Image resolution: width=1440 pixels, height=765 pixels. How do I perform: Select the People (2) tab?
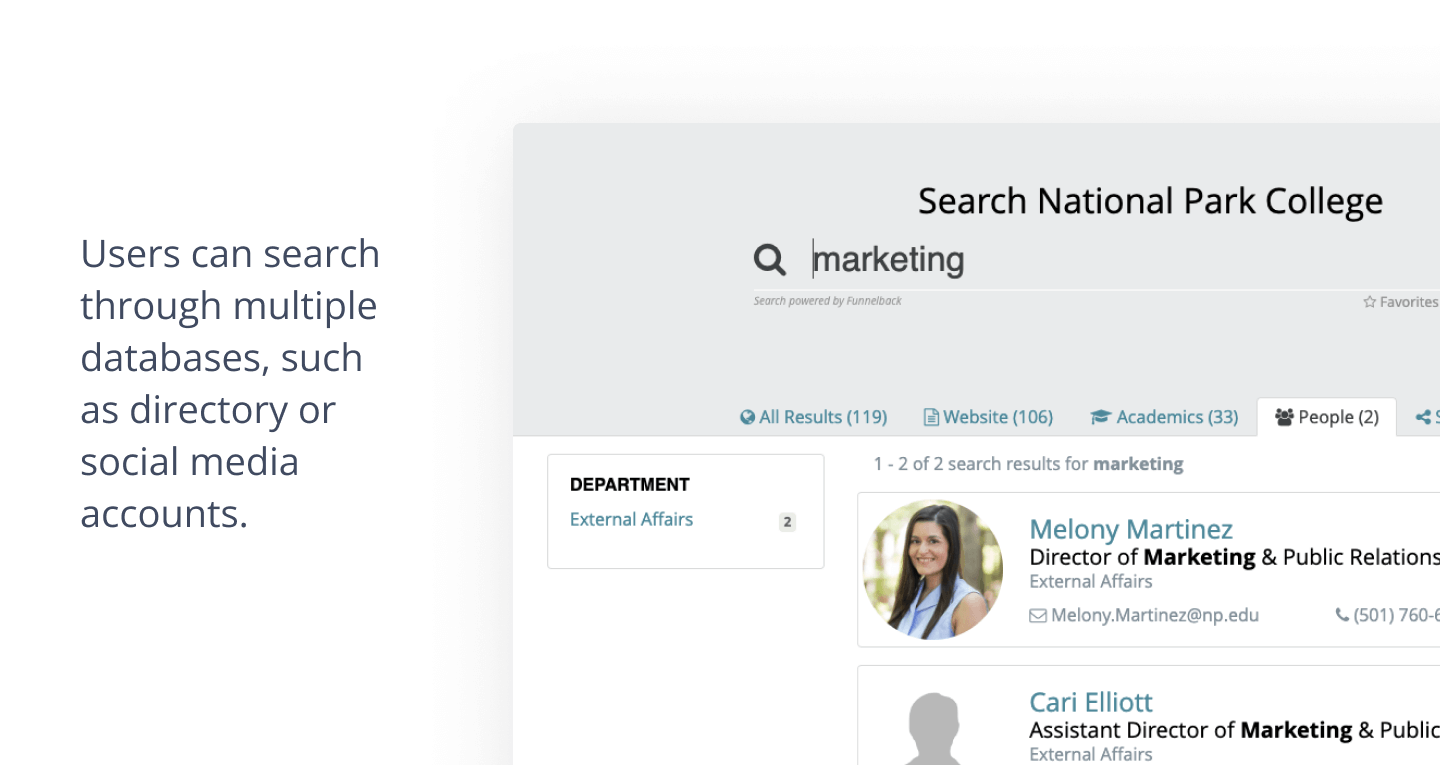pyautogui.click(x=1326, y=417)
